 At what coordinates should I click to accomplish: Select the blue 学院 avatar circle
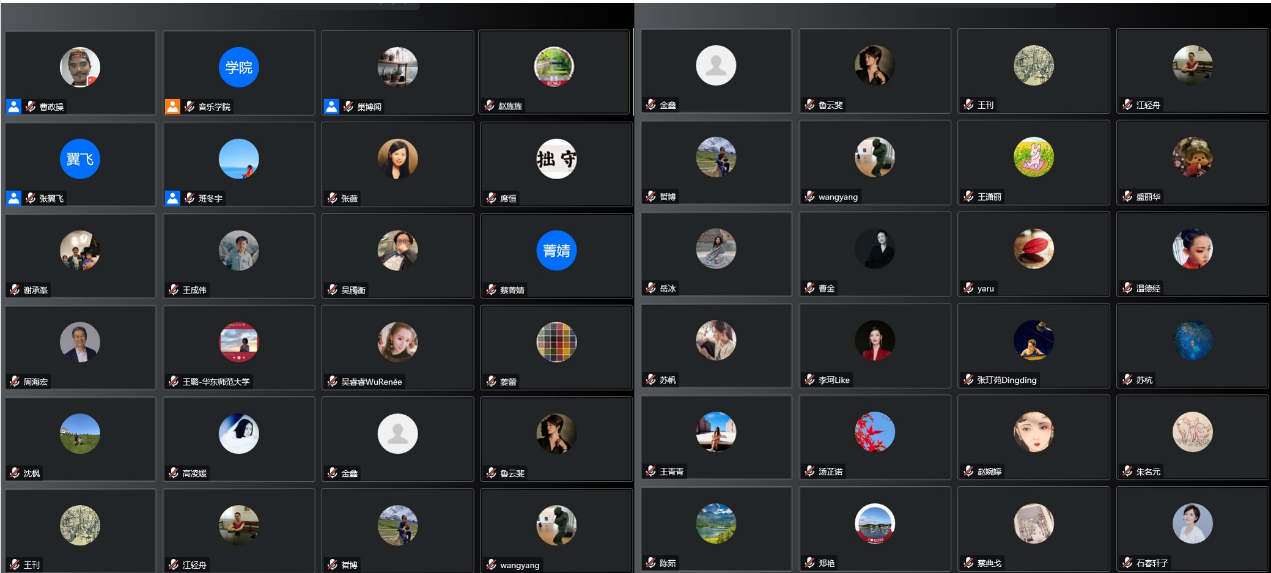tap(239, 67)
